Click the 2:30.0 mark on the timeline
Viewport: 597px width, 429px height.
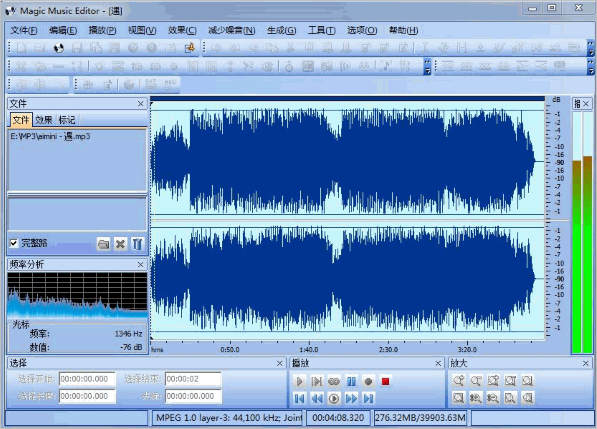pyautogui.click(x=388, y=349)
